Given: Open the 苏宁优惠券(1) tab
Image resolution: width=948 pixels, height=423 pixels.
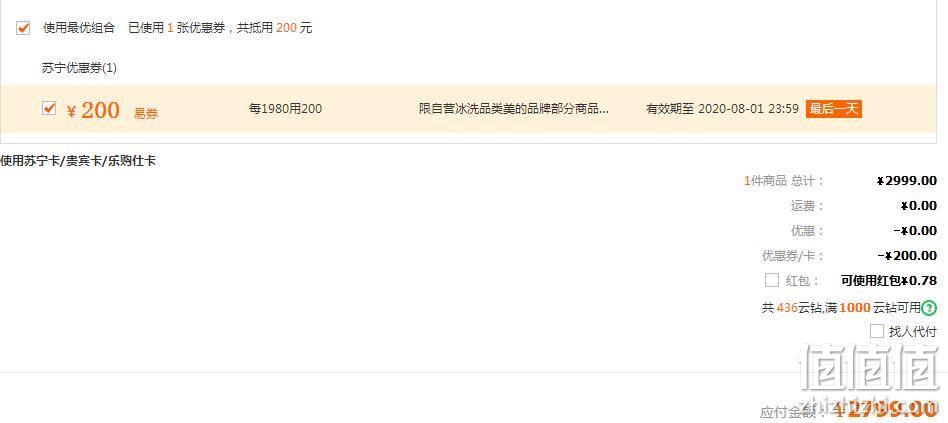Looking at the screenshot, I should click(79, 68).
